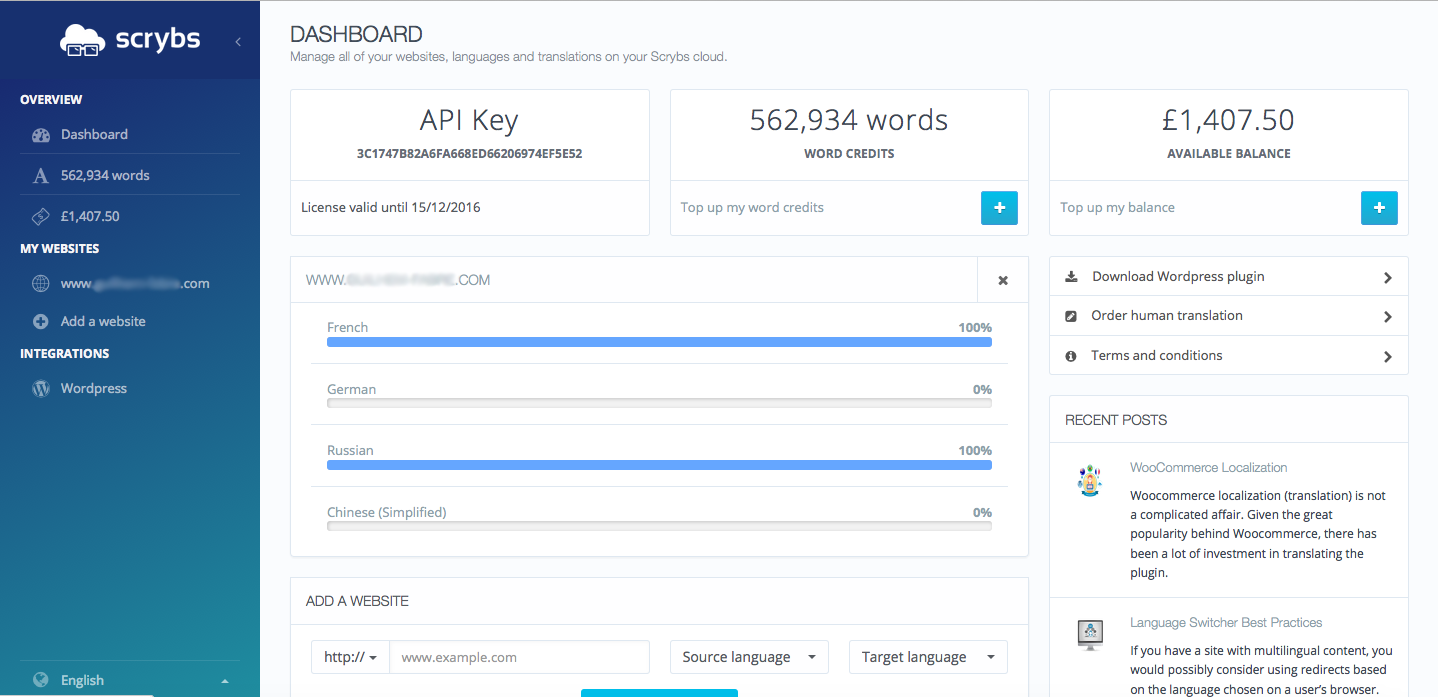Viewport: 1438px width, 697px height.
Task: Click the French translation progress bar
Action: click(x=659, y=342)
